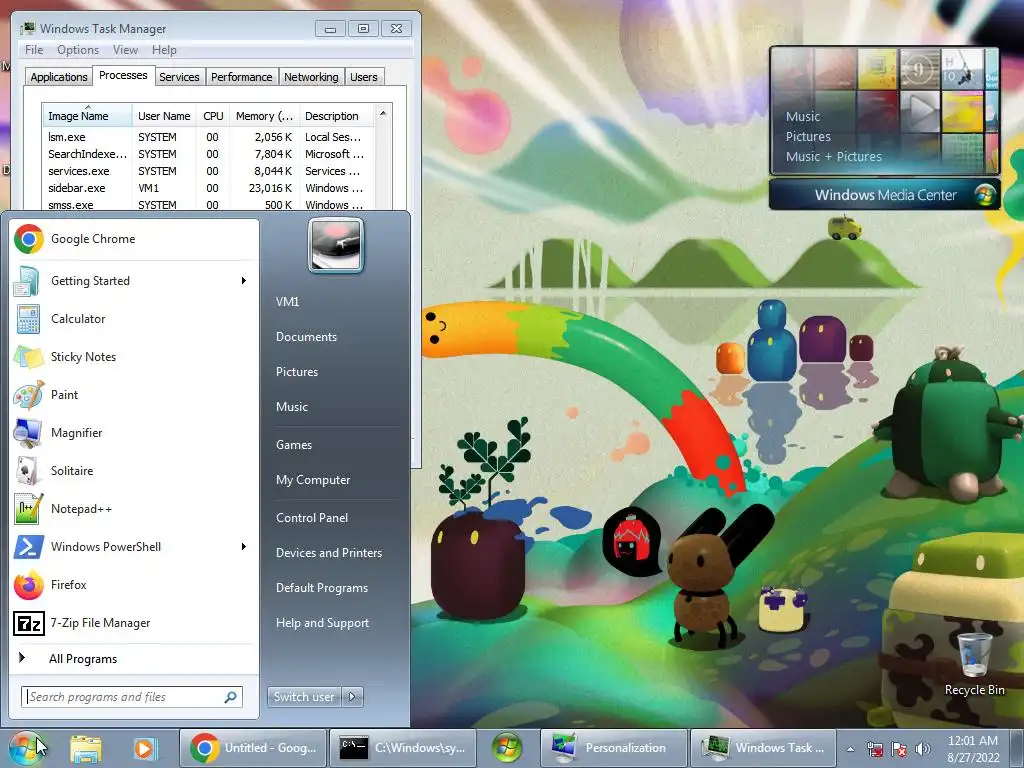Open Devices and Printers link
The width and height of the screenshot is (1024, 768).
(328, 553)
